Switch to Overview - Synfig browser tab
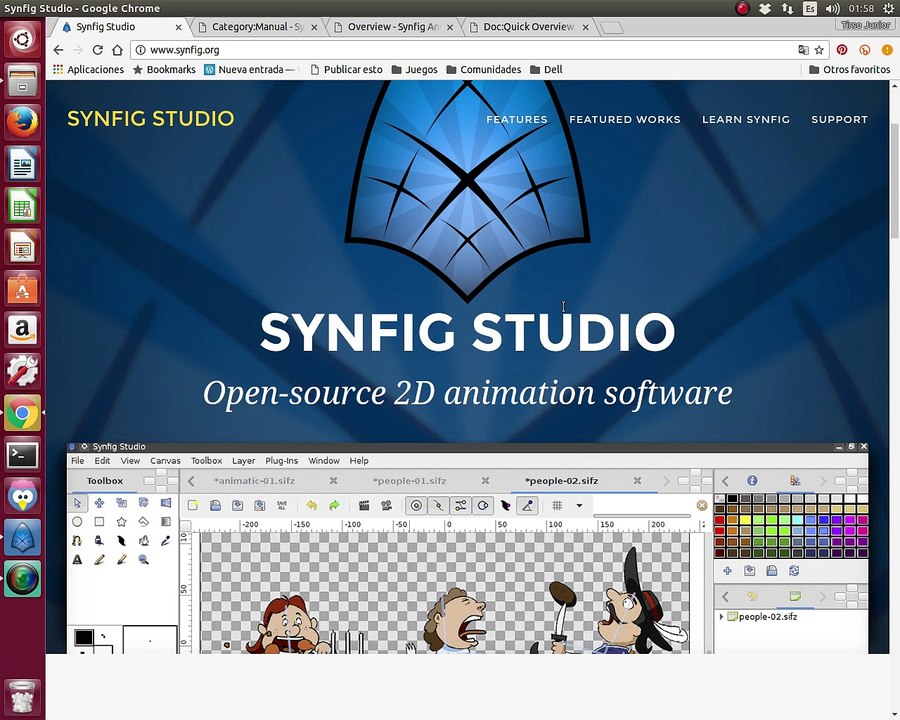The height and width of the screenshot is (720, 900). [x=392, y=26]
